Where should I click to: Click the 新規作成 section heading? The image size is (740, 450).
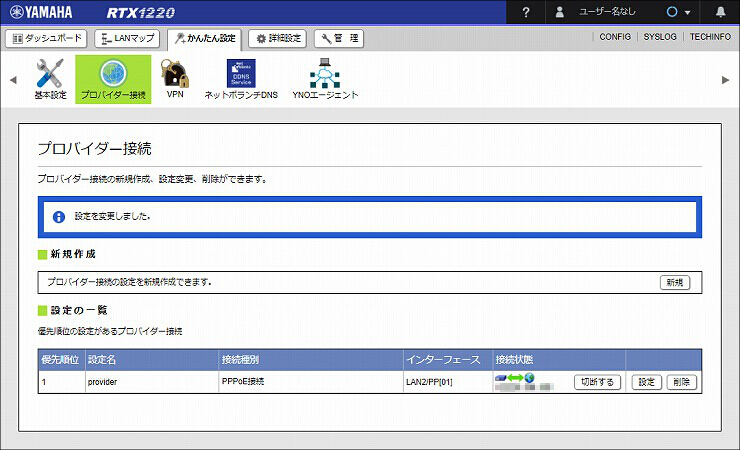point(73,254)
